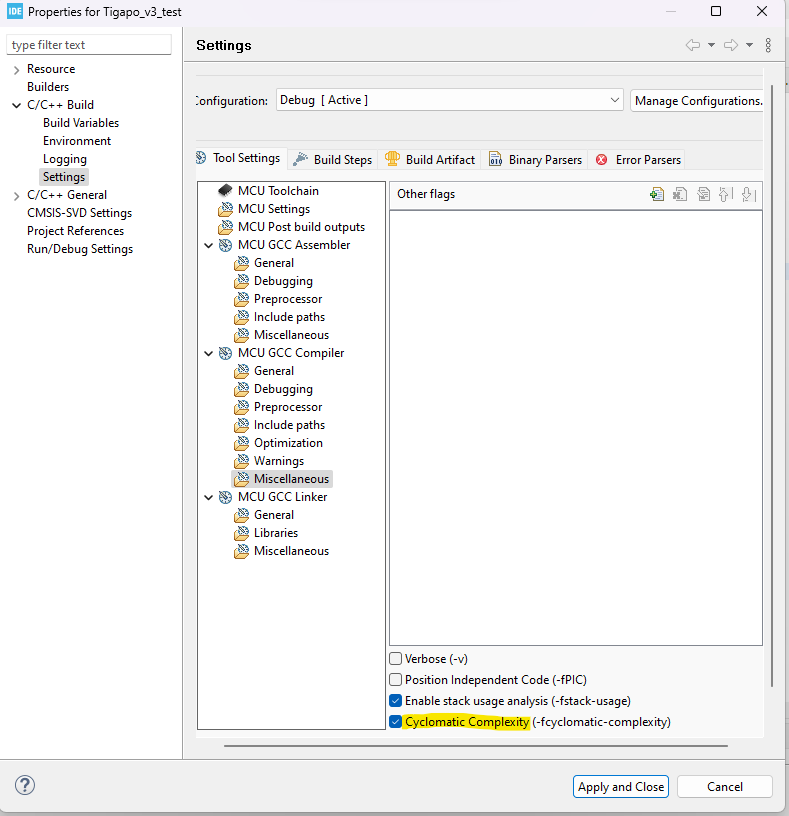Select Builders in left tree
The width and height of the screenshot is (789, 816).
[x=48, y=87]
